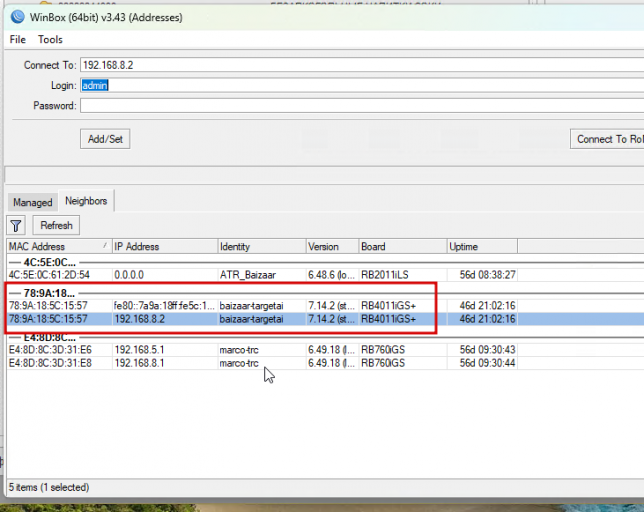Switch to the Neighbors tab
644x512 pixels.
click(86, 201)
